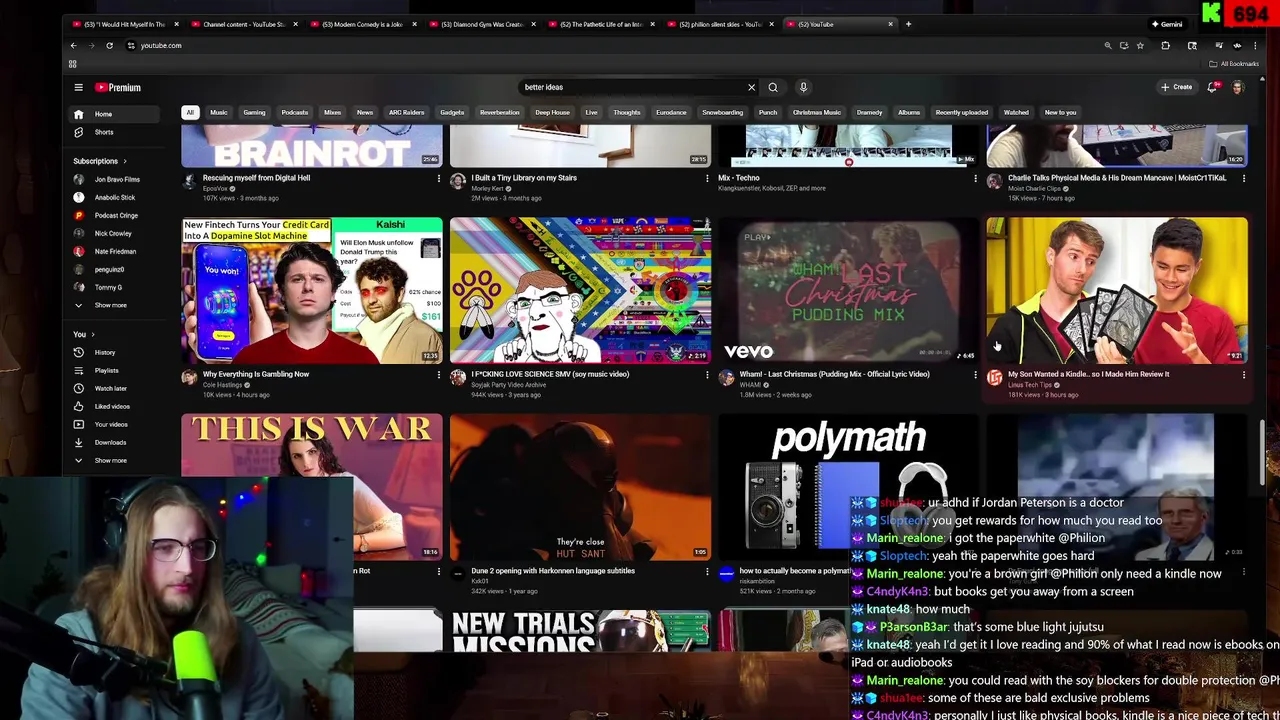Click Linus Tech Tips channel avatar
Image resolution: width=1280 pixels, height=720 pixels.
click(x=994, y=378)
